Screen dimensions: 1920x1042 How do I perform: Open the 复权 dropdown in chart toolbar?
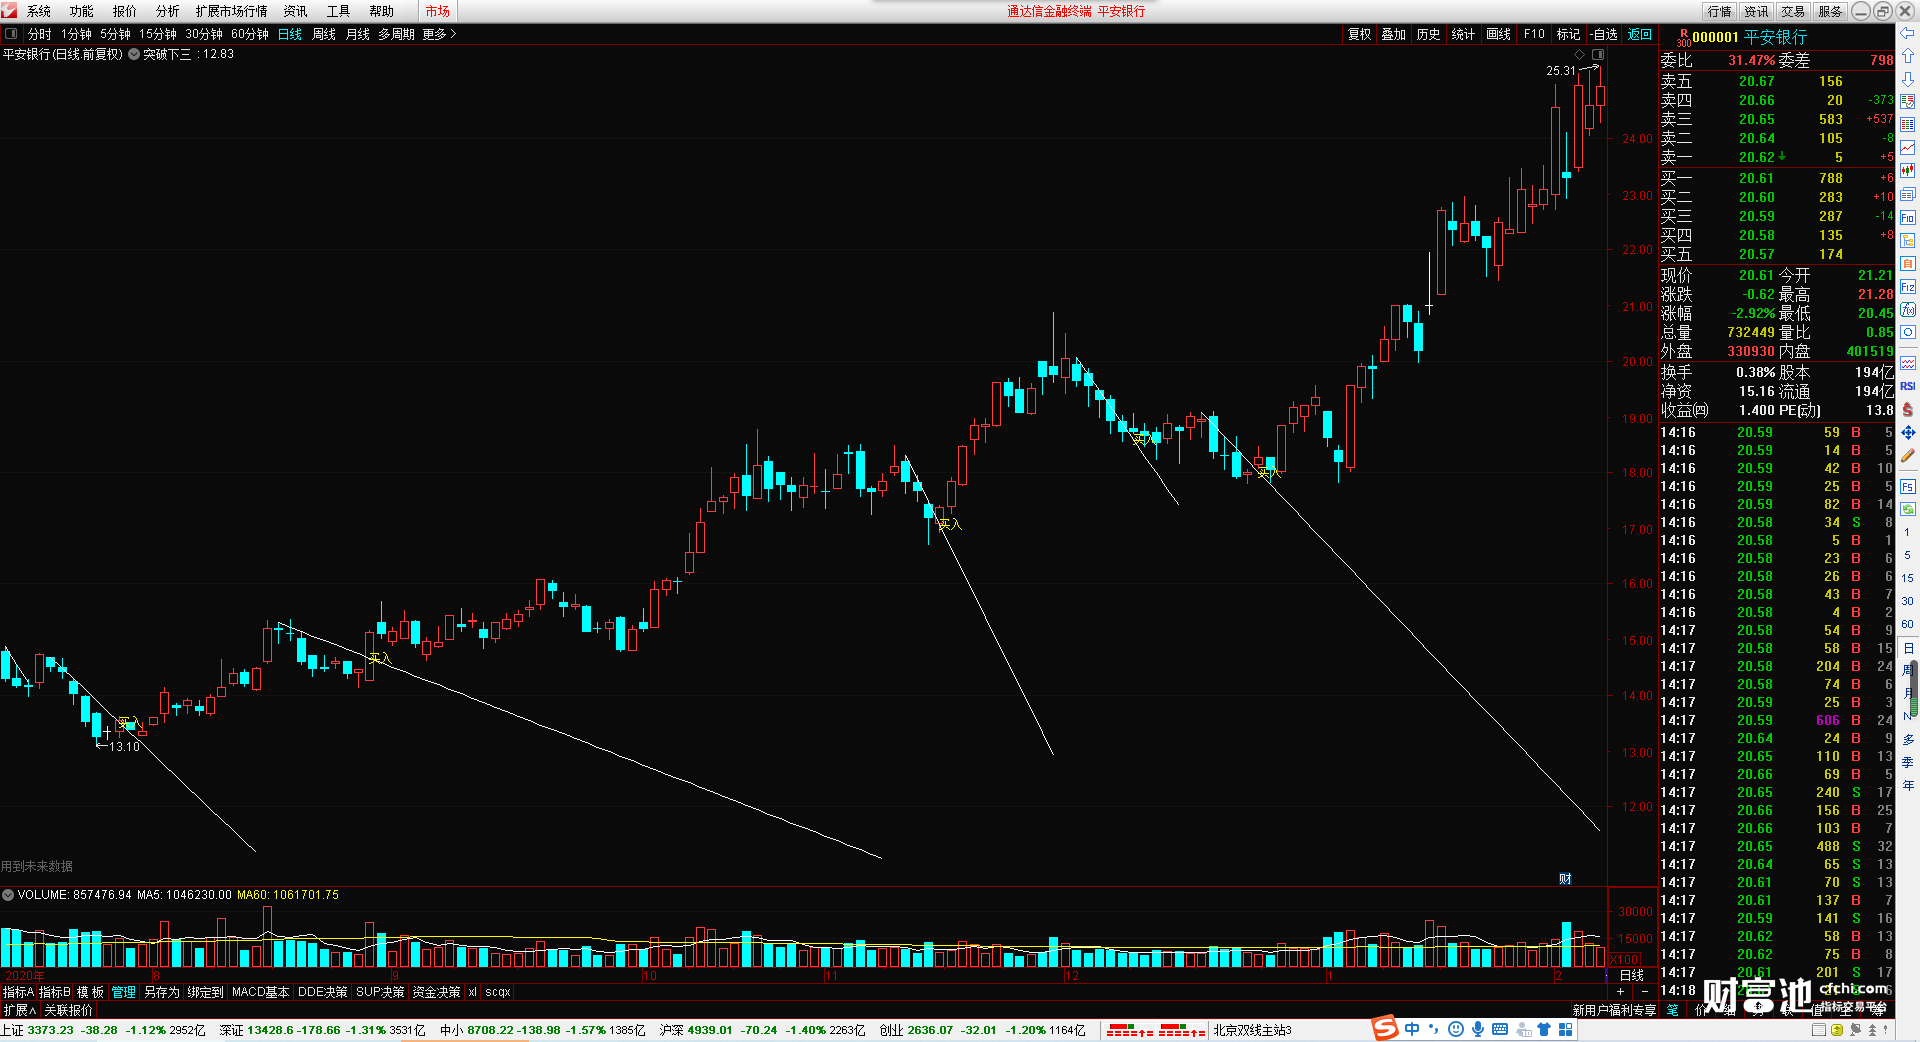(1359, 34)
